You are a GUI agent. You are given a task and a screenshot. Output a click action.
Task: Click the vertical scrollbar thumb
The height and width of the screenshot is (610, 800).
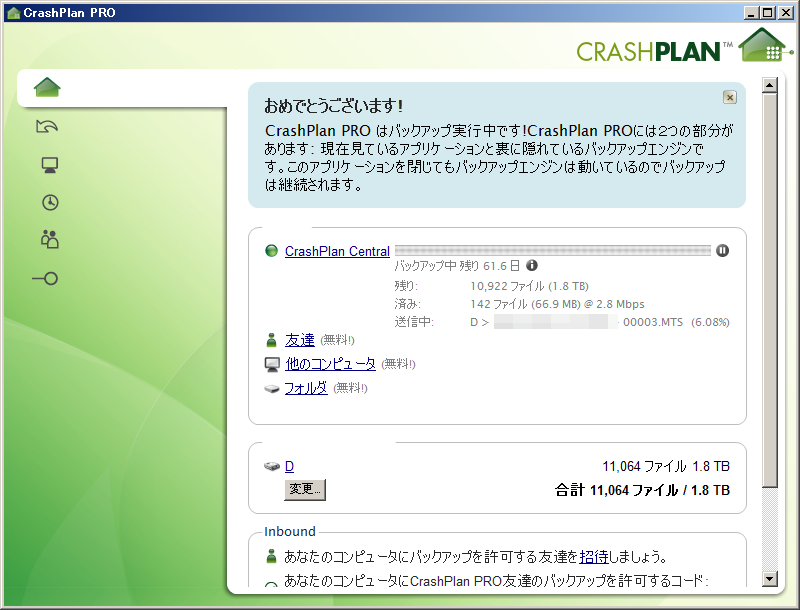click(x=769, y=290)
